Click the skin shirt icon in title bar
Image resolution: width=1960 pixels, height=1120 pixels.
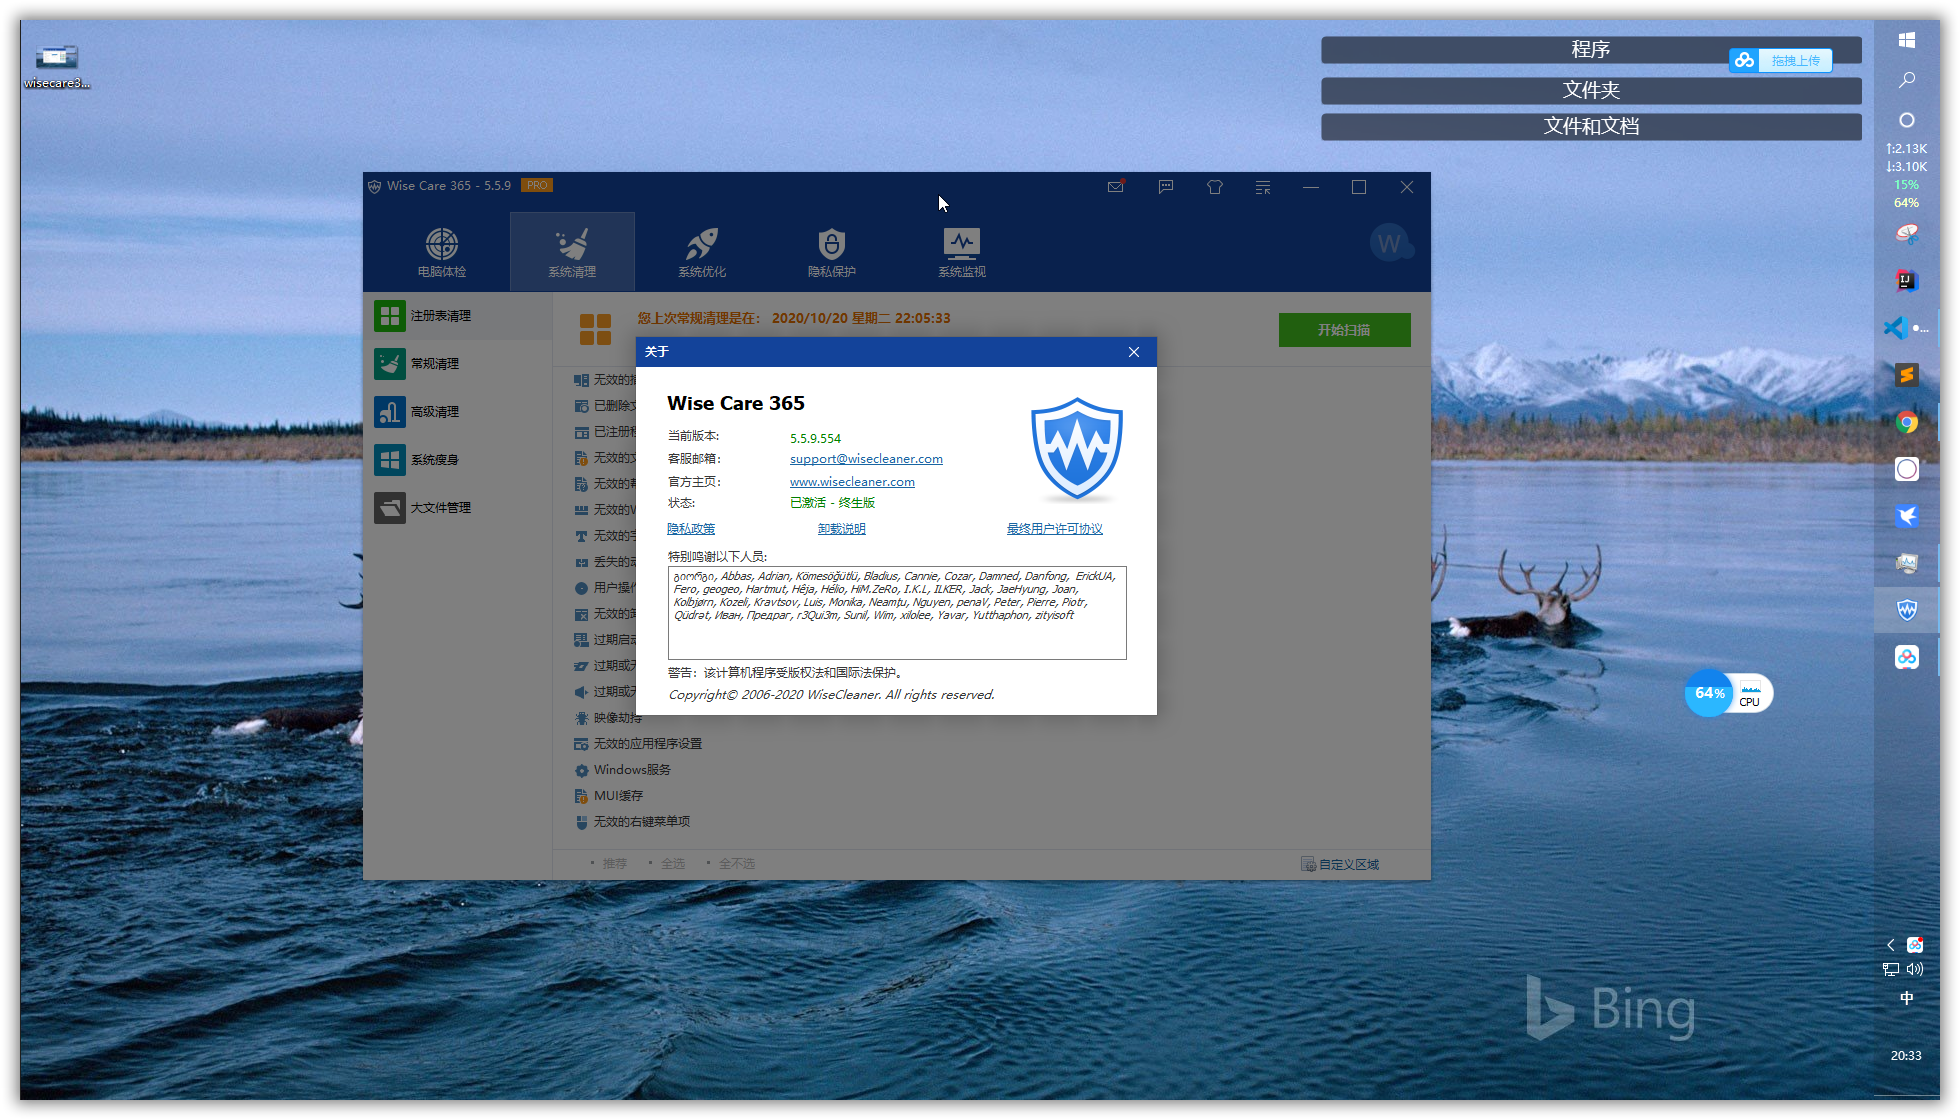[1215, 187]
